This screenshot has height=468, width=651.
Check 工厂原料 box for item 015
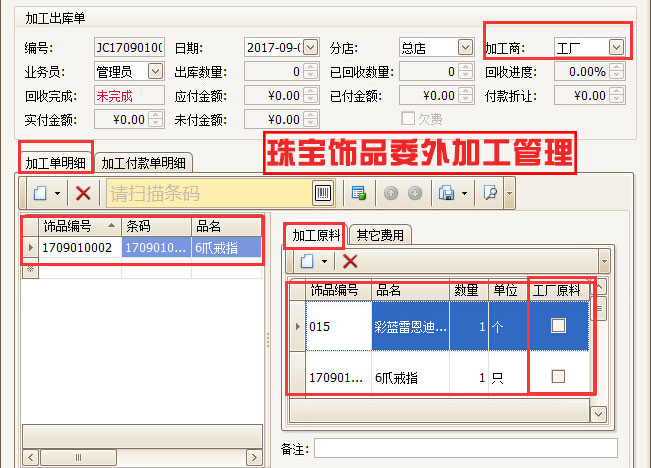(559, 325)
